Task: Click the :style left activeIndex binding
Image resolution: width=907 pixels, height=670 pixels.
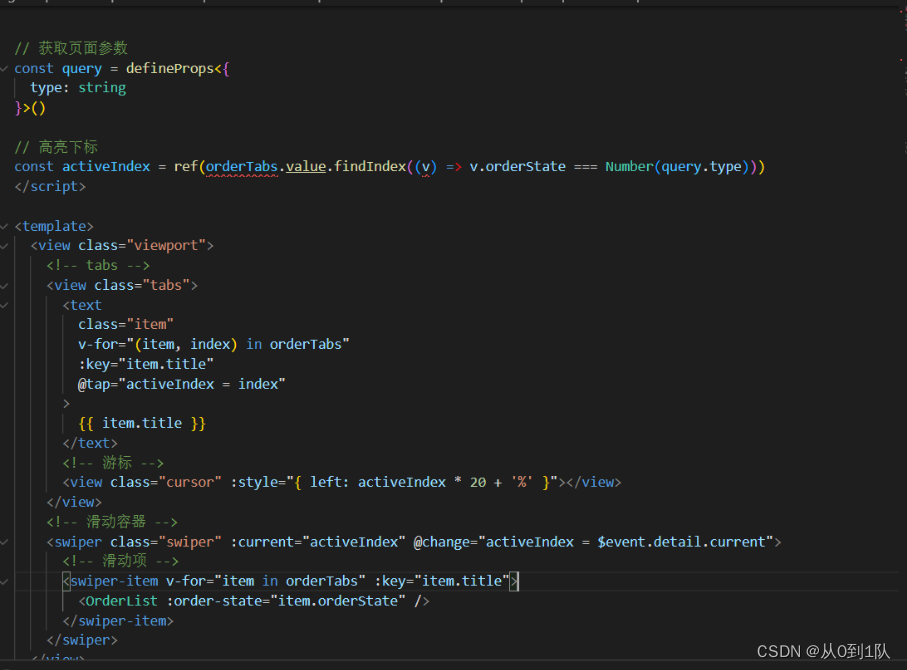Action: pos(394,483)
